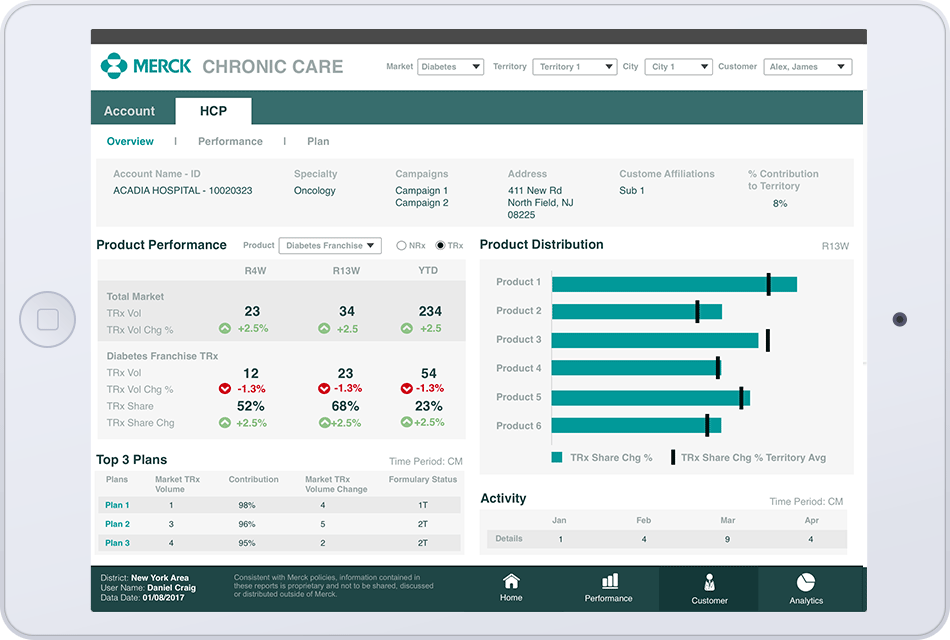This screenshot has width=950, height=640.
Task: Open Analytics using the pie-chart icon
Action: (806, 588)
